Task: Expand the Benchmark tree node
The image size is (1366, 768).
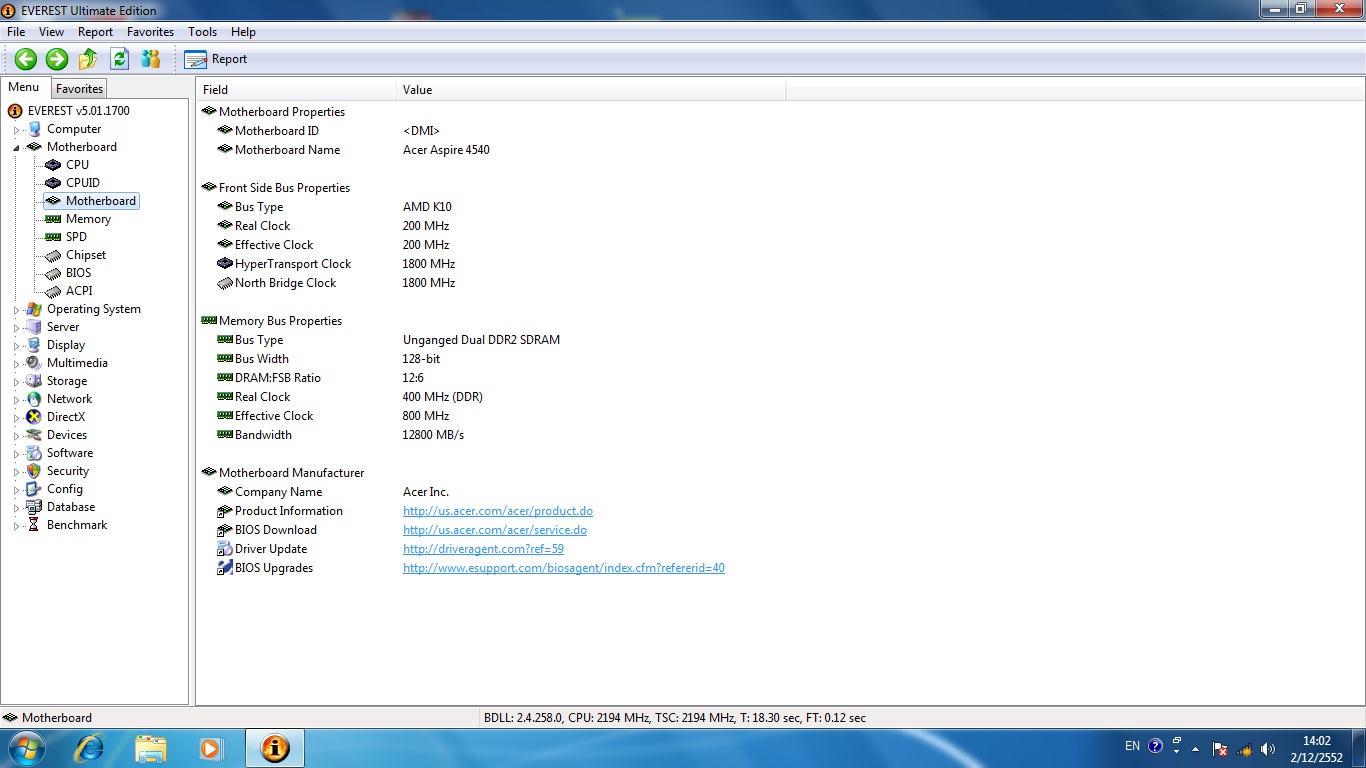Action: (16, 526)
